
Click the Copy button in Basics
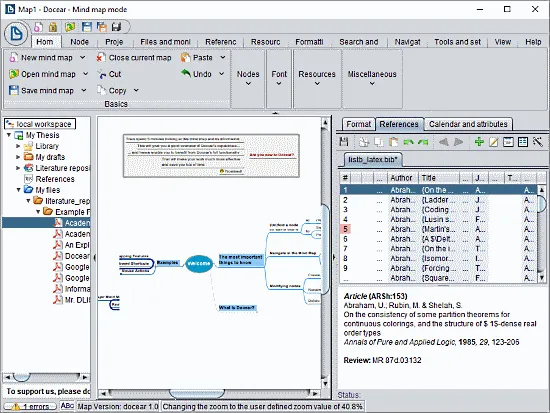point(112,91)
